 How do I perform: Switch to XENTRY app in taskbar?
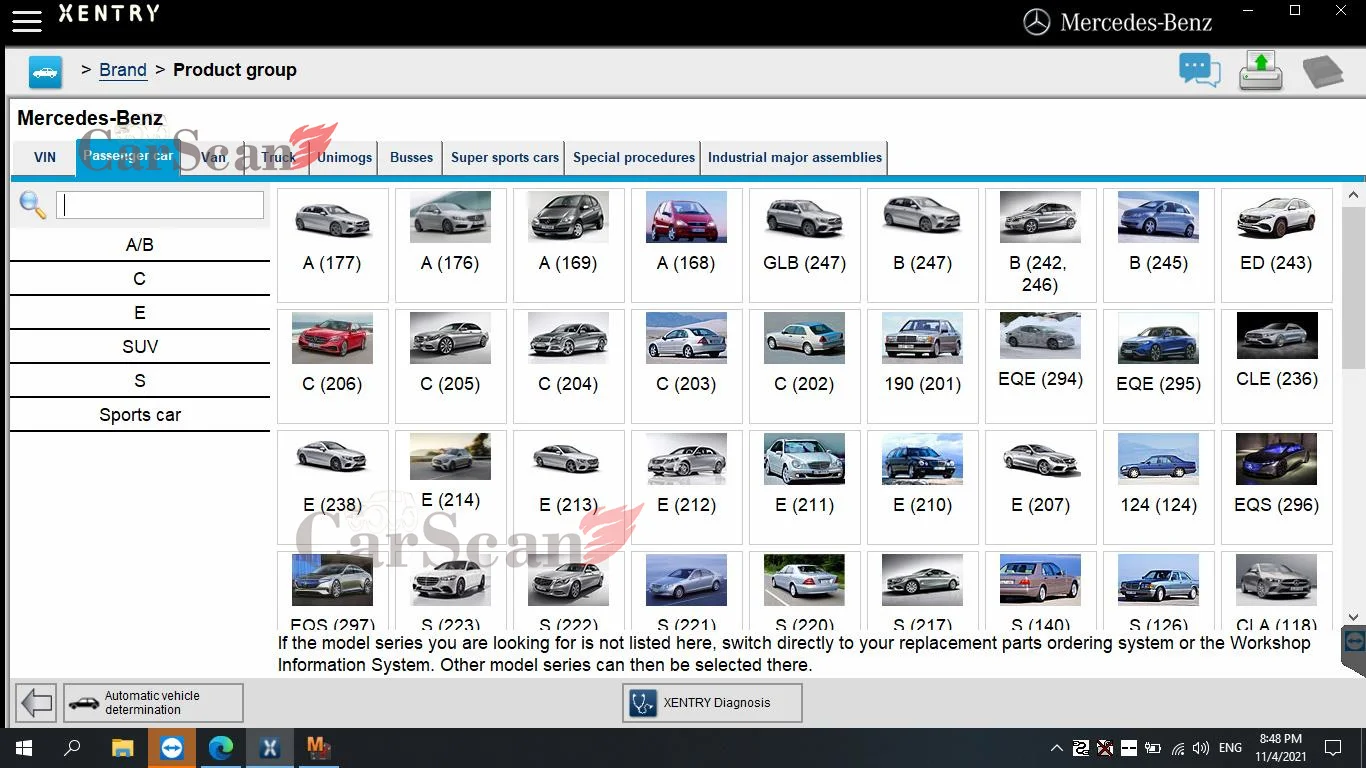tap(270, 748)
